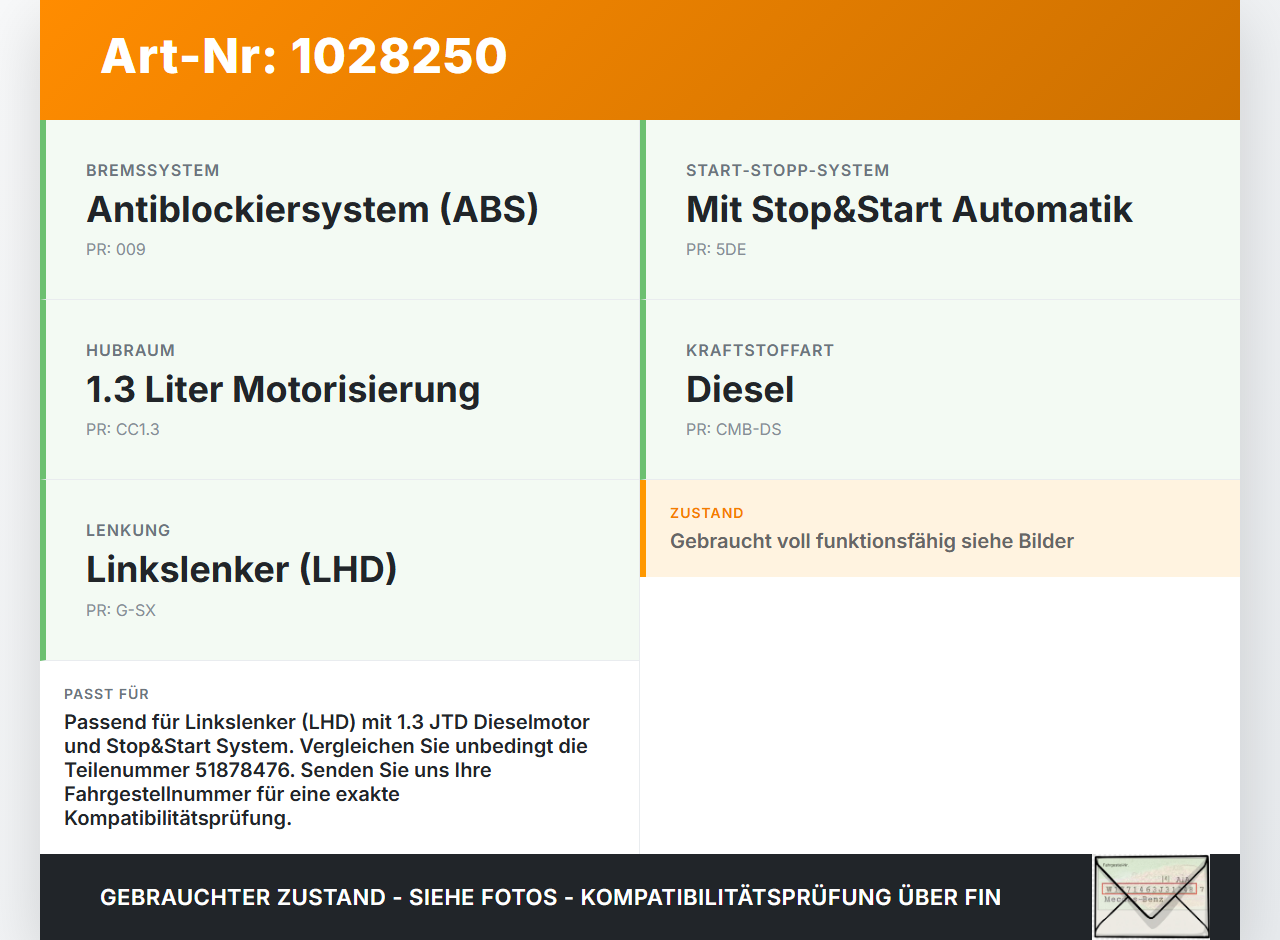The image size is (1280, 940).
Task: Click the PR: 009 code text
Action: [116, 250]
